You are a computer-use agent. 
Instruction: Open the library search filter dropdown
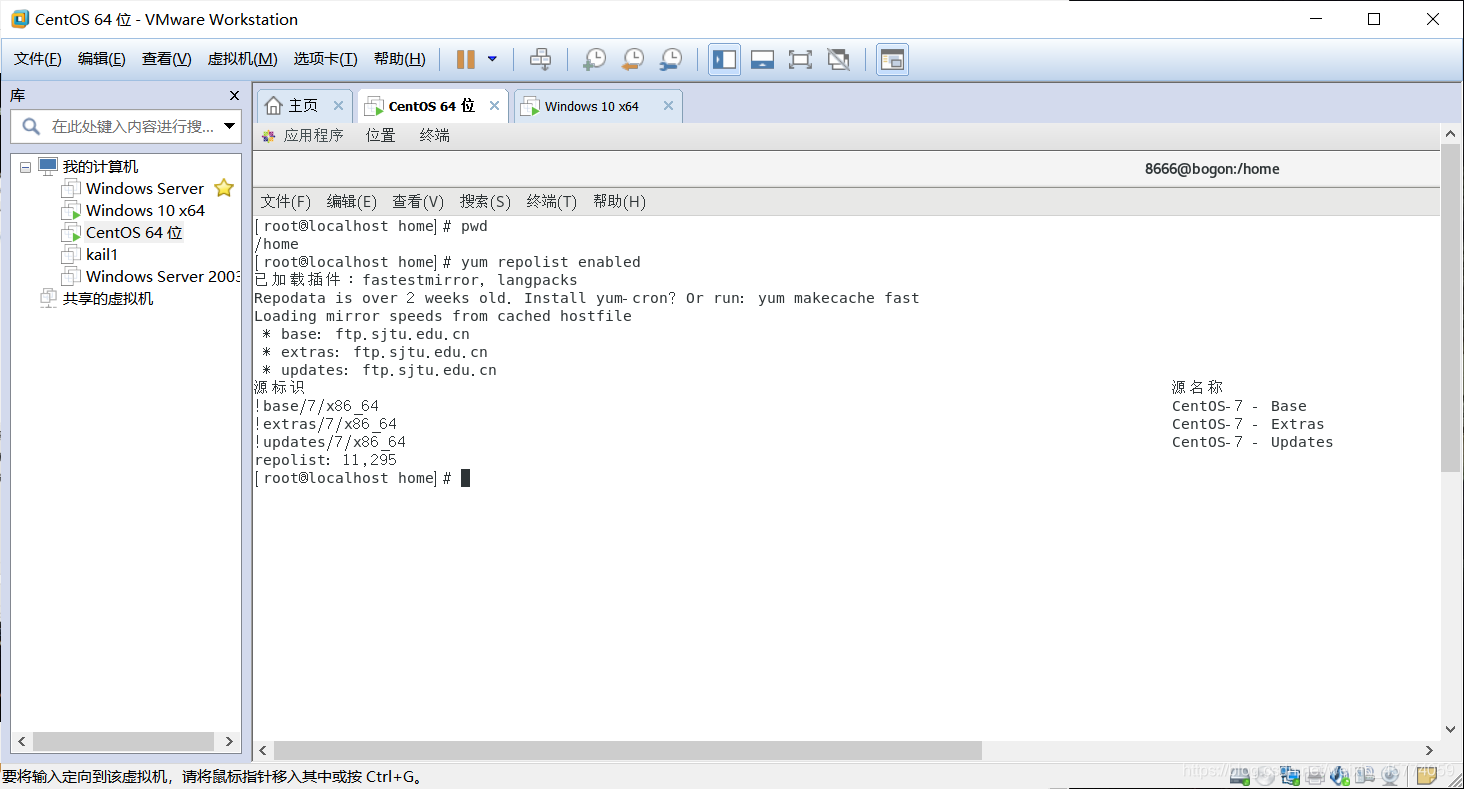click(231, 127)
